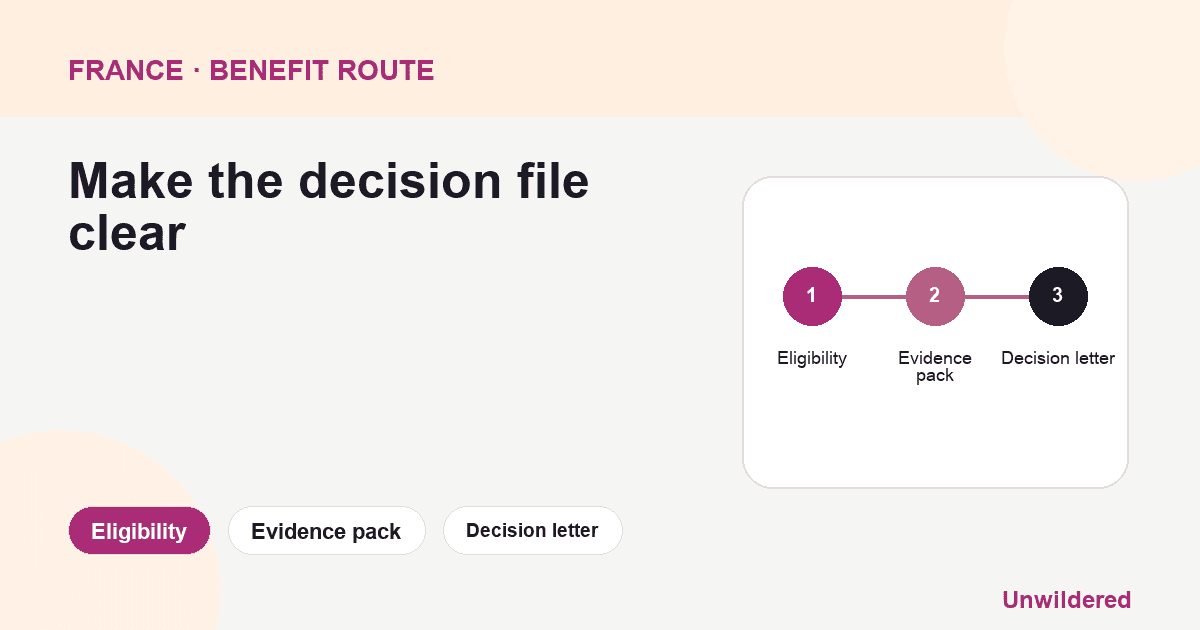This screenshot has height=630, width=1200.
Task: Click the heading line 'Make the decision file'
Action: (x=329, y=182)
